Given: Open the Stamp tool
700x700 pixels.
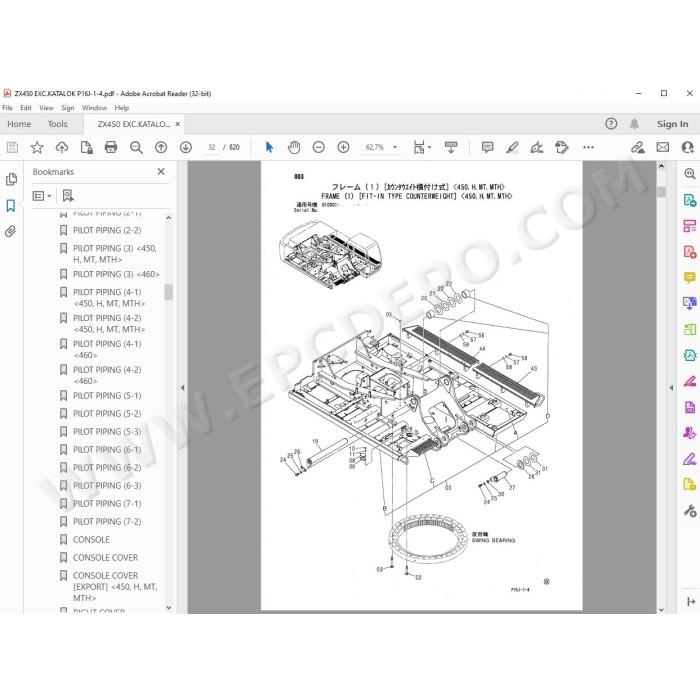Looking at the screenshot, I should coord(562,147).
